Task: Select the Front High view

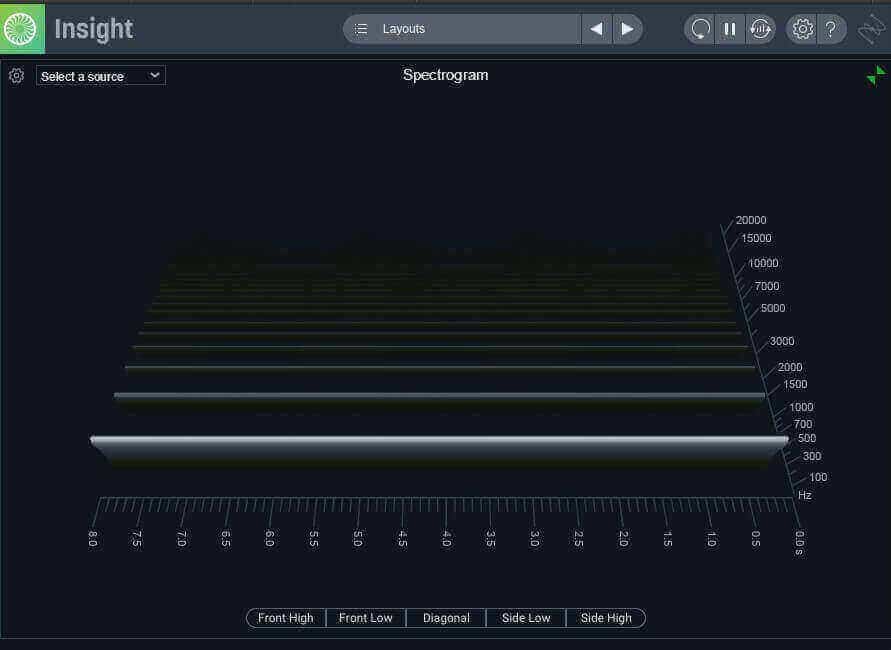Action: pos(286,618)
